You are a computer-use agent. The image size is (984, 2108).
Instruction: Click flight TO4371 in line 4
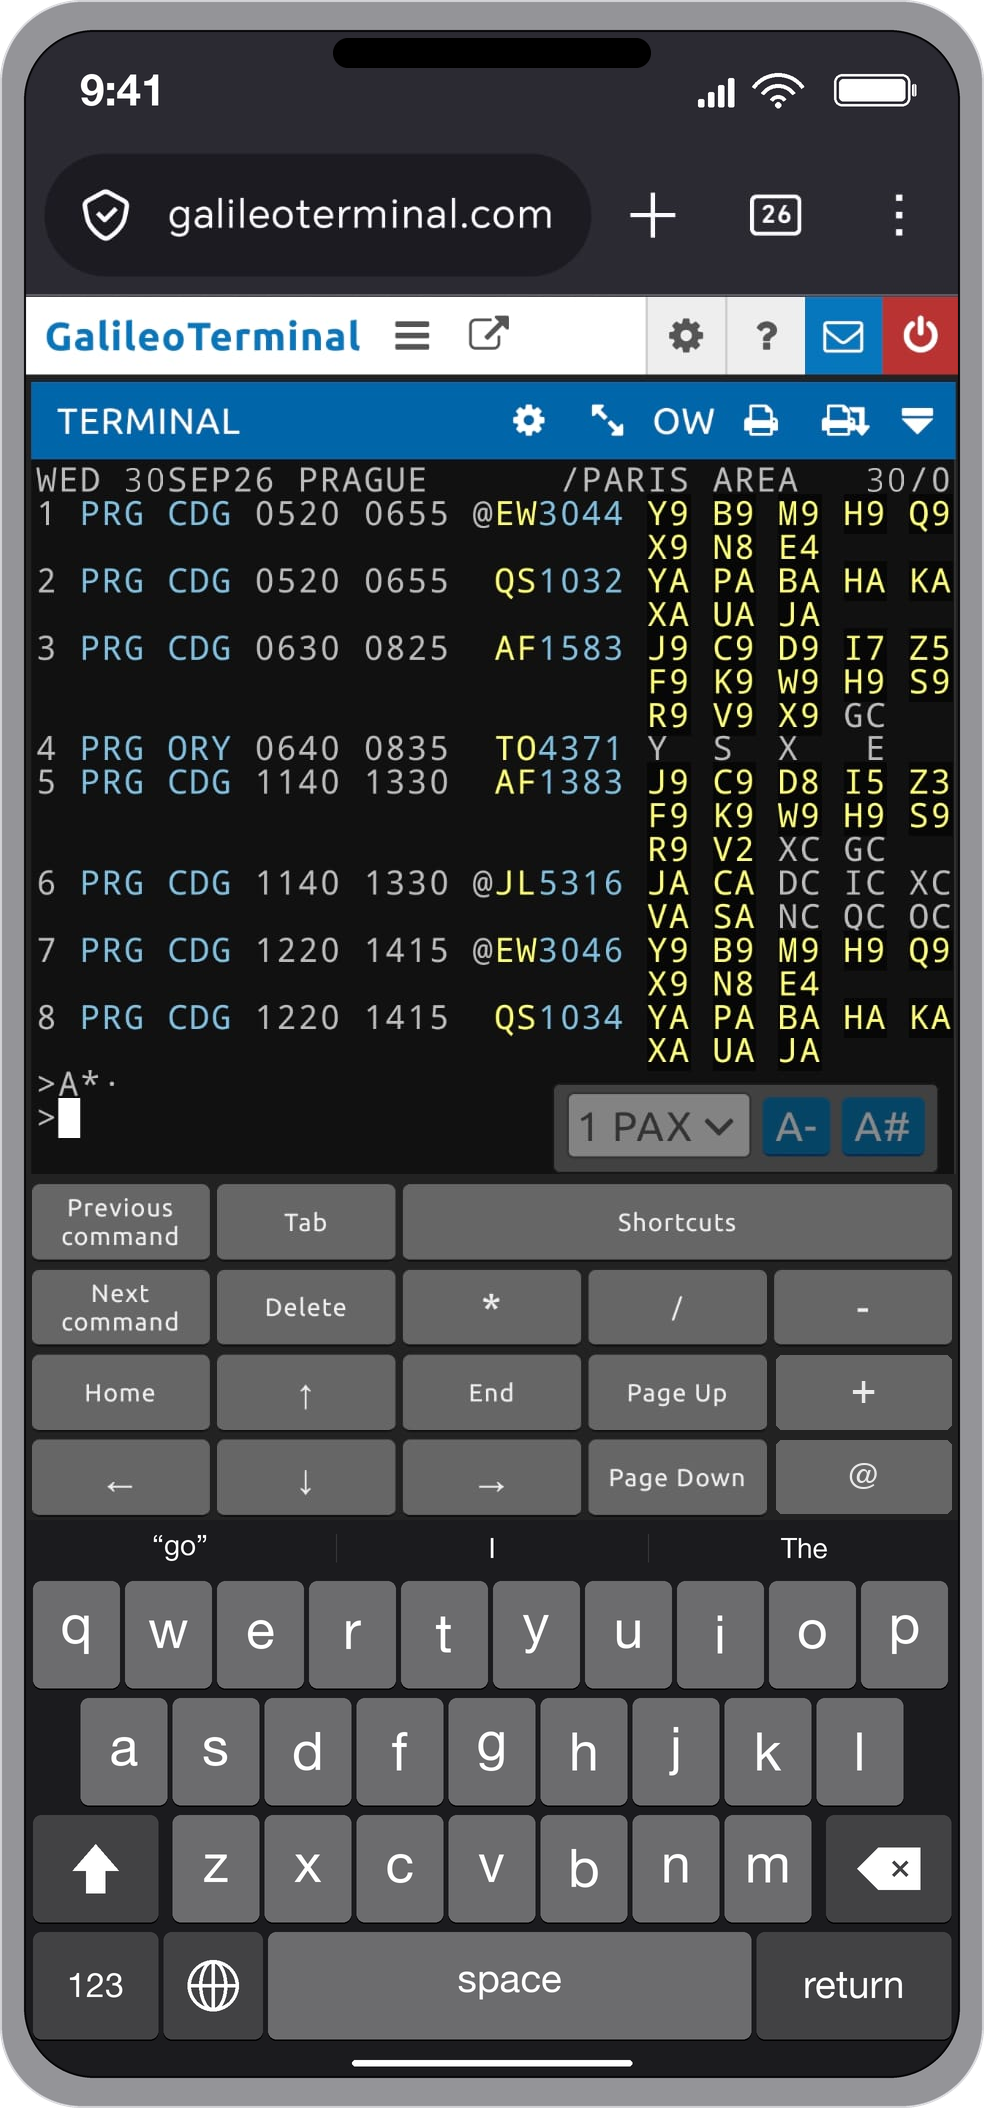[x=558, y=749]
